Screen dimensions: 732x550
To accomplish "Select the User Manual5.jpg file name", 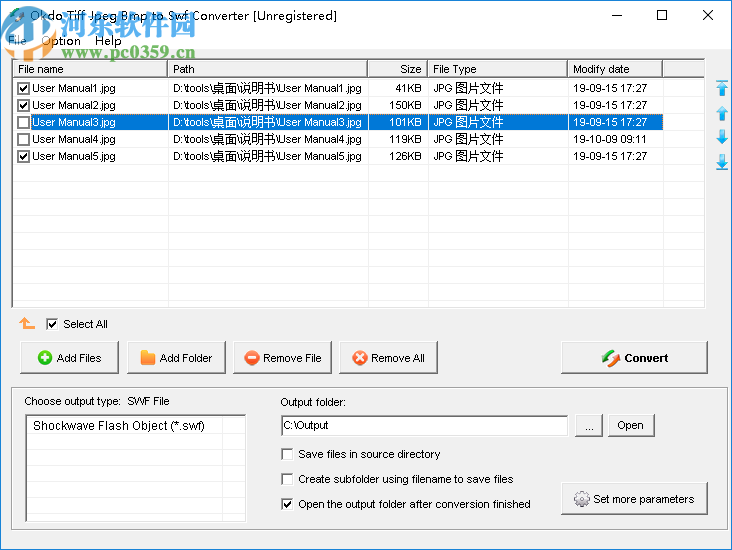I will coord(74,156).
